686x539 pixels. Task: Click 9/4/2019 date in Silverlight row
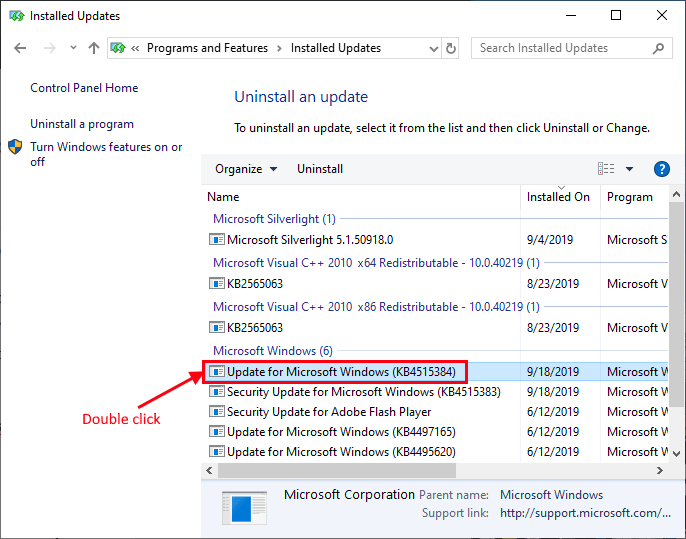tap(550, 240)
